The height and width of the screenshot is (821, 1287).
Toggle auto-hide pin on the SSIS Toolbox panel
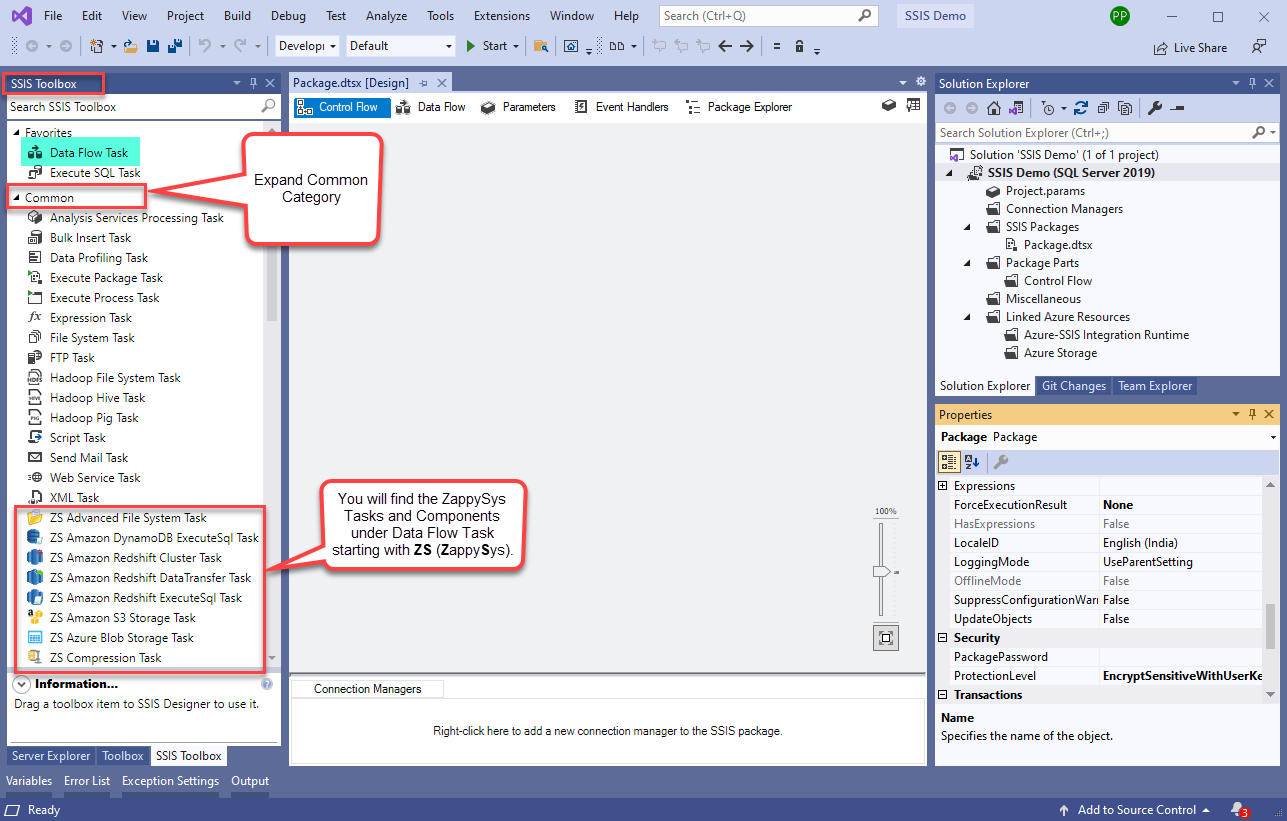(x=253, y=83)
